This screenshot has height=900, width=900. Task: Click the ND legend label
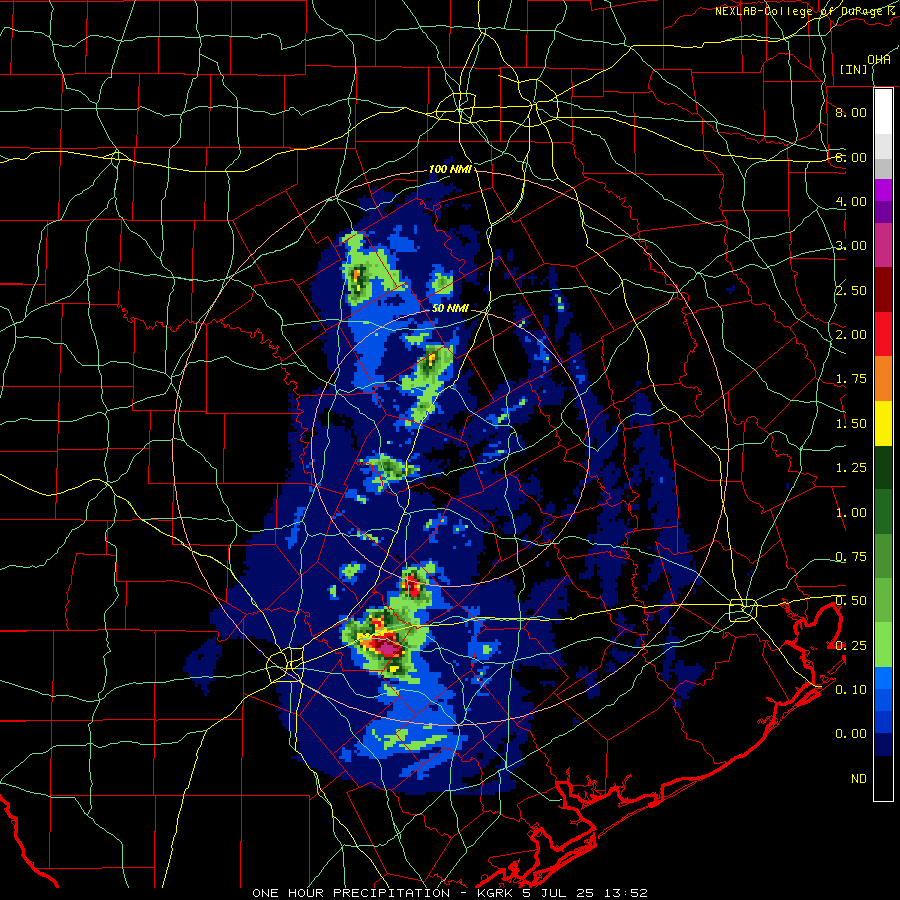tap(859, 779)
